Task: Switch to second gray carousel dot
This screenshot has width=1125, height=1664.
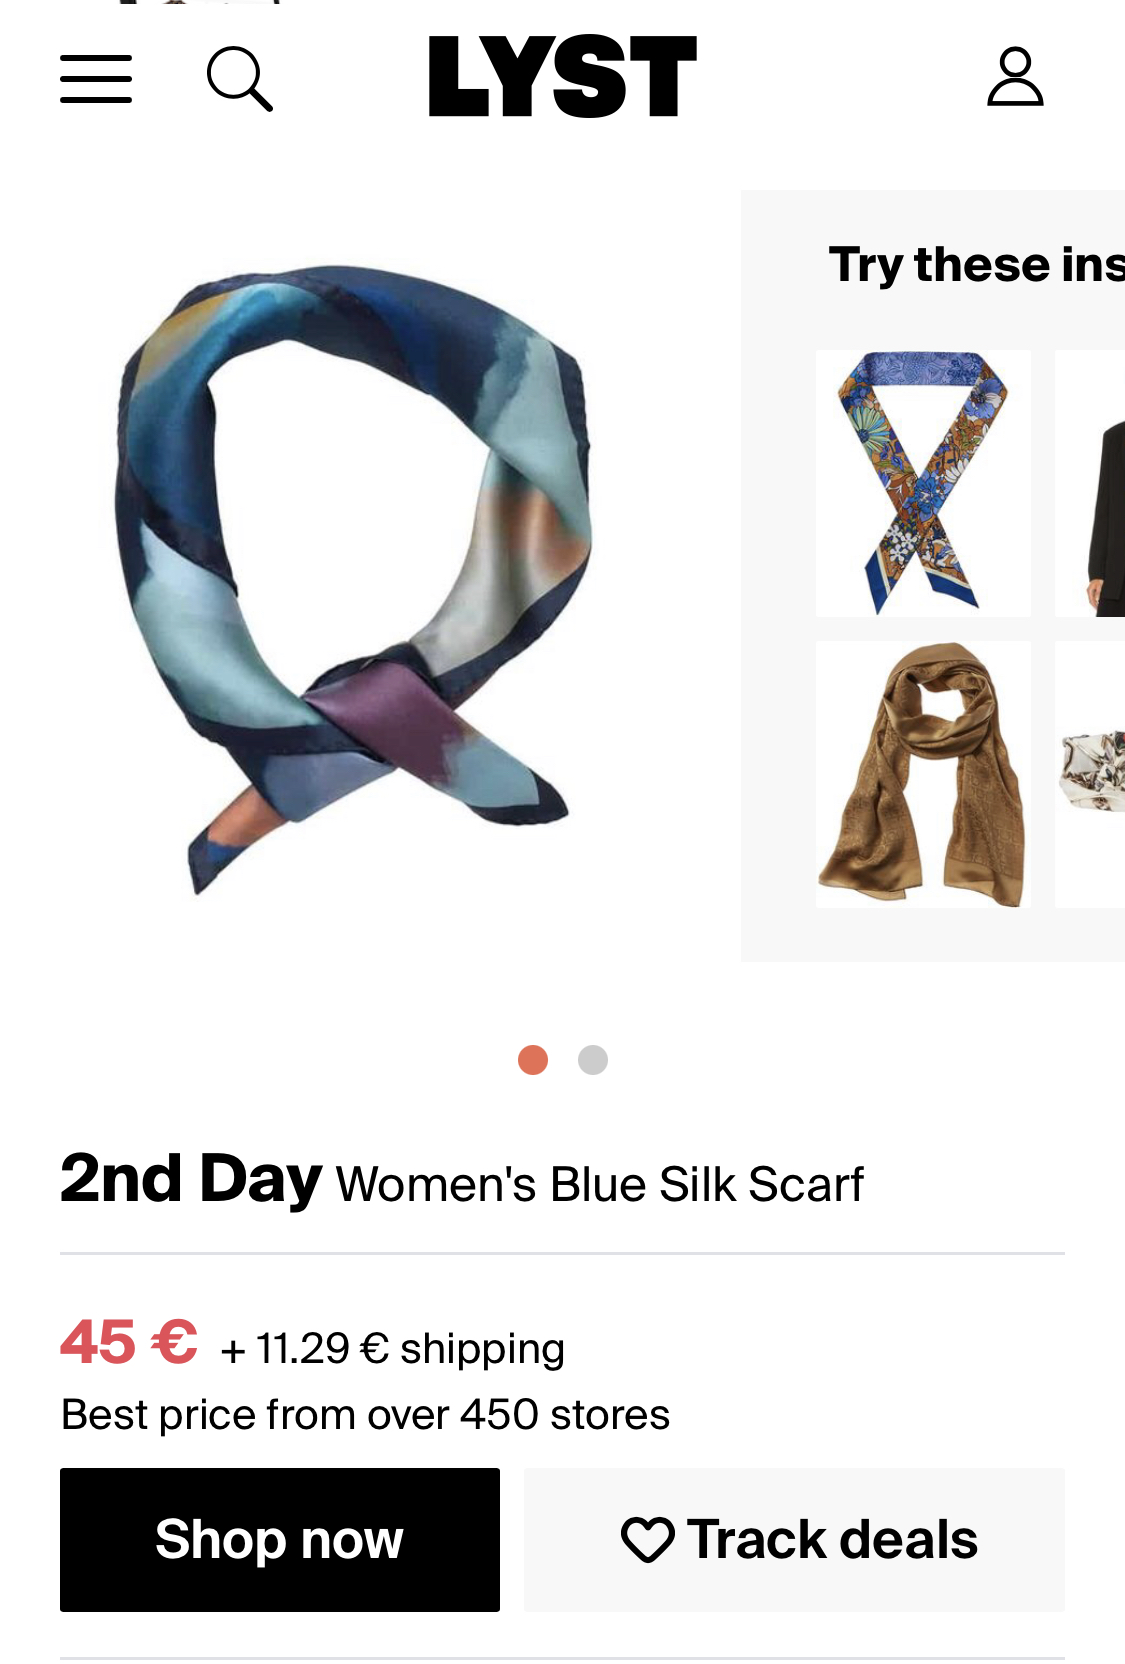Action: pyautogui.click(x=593, y=1060)
